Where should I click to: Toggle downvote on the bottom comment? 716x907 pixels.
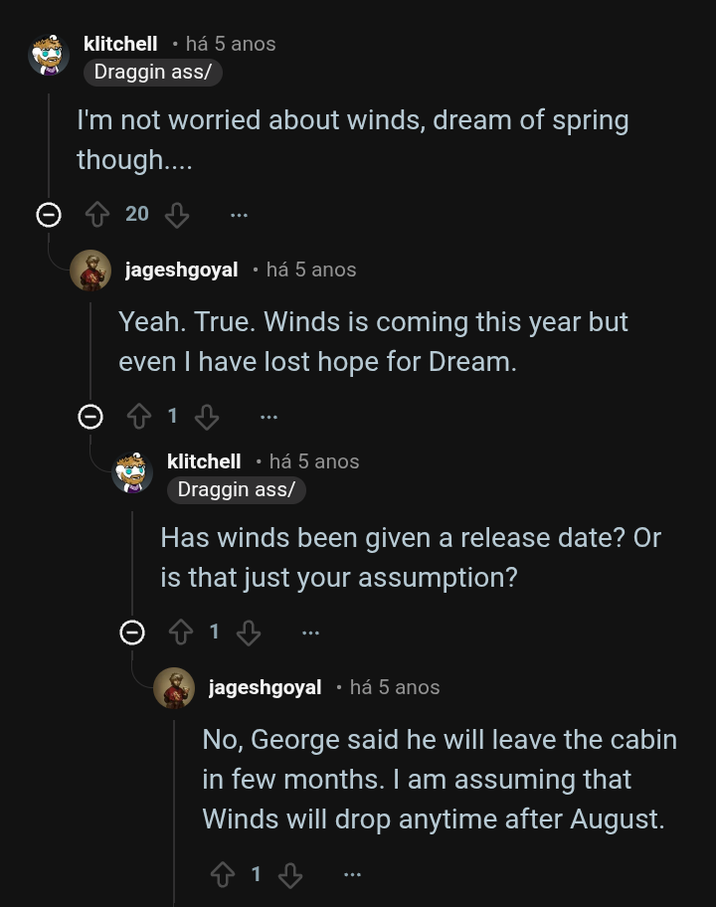[x=290, y=872]
